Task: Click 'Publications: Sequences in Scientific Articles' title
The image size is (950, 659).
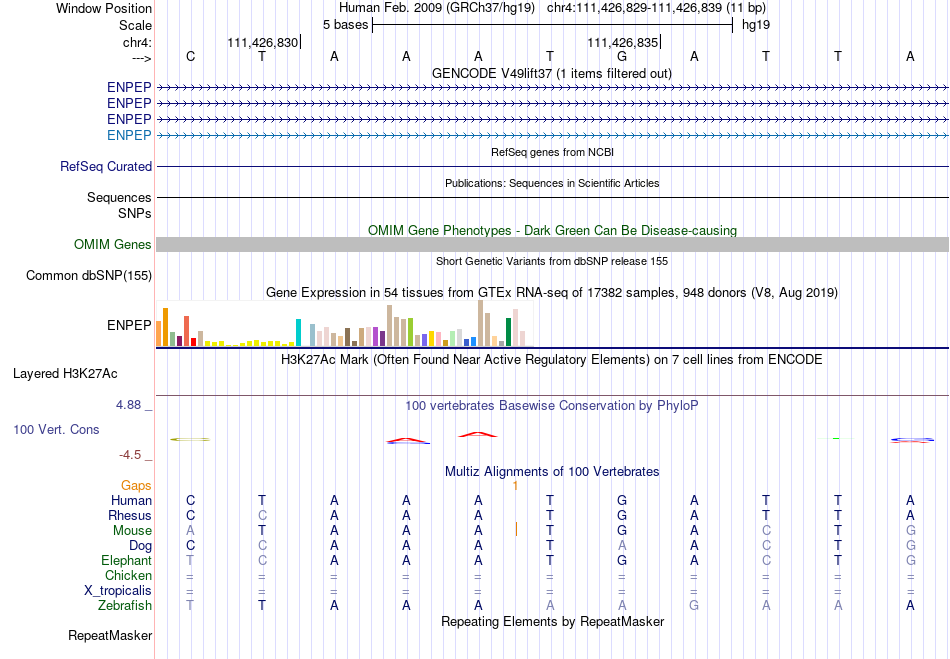Action: pyautogui.click(x=552, y=183)
